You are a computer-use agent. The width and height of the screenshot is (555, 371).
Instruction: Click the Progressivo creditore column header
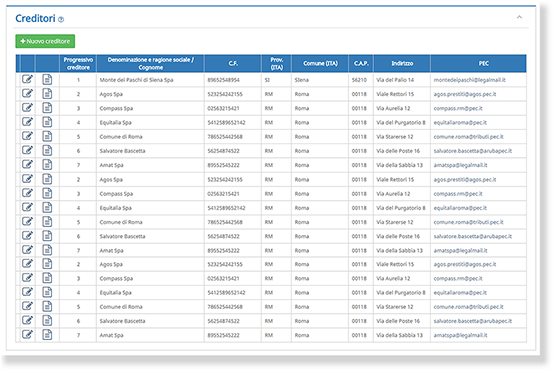78,63
